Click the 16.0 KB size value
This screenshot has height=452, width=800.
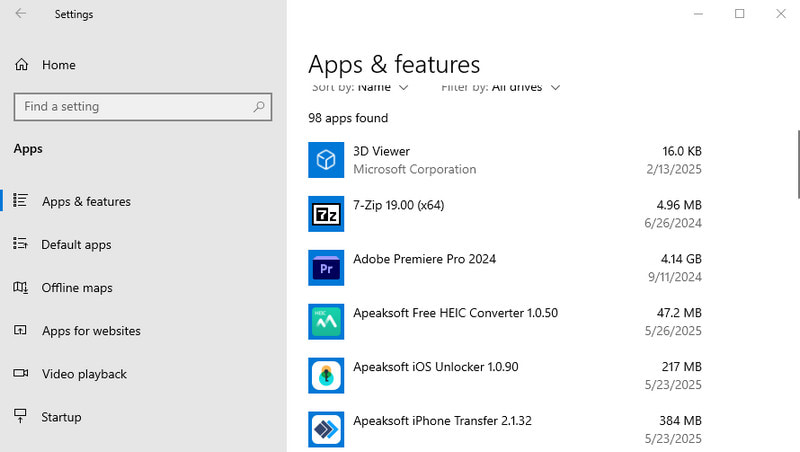pos(682,152)
